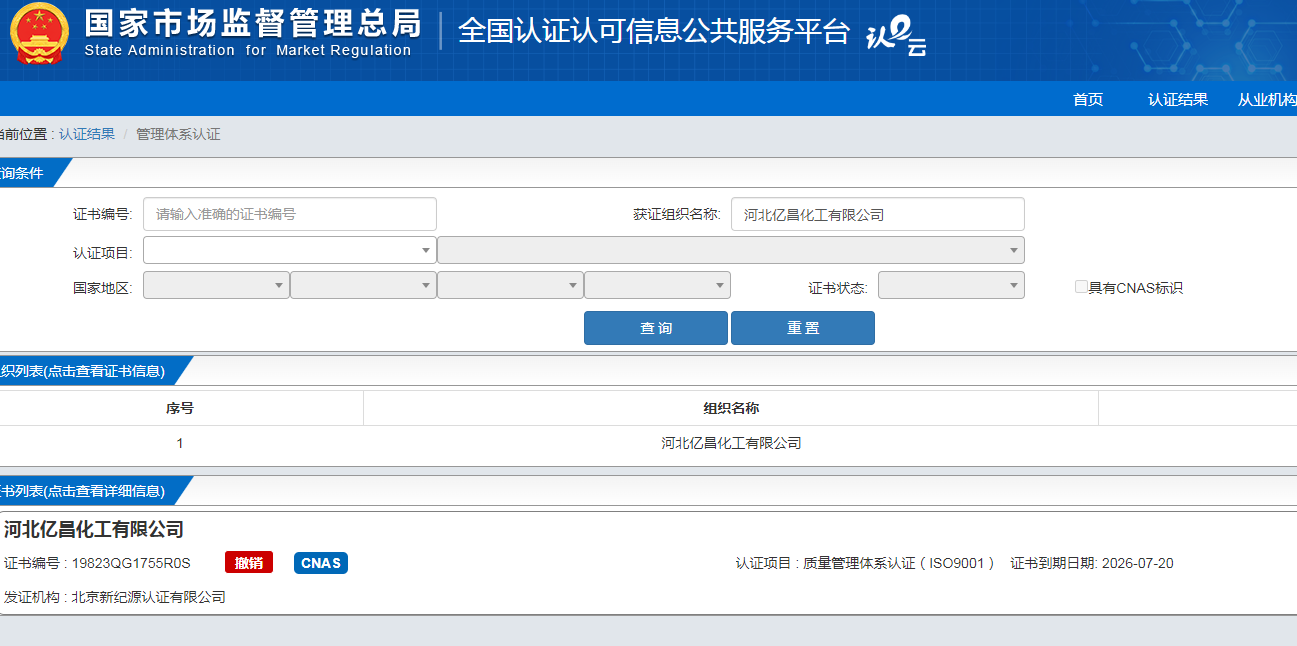Click the 序号 column header
The image size is (1297, 646).
(x=180, y=408)
